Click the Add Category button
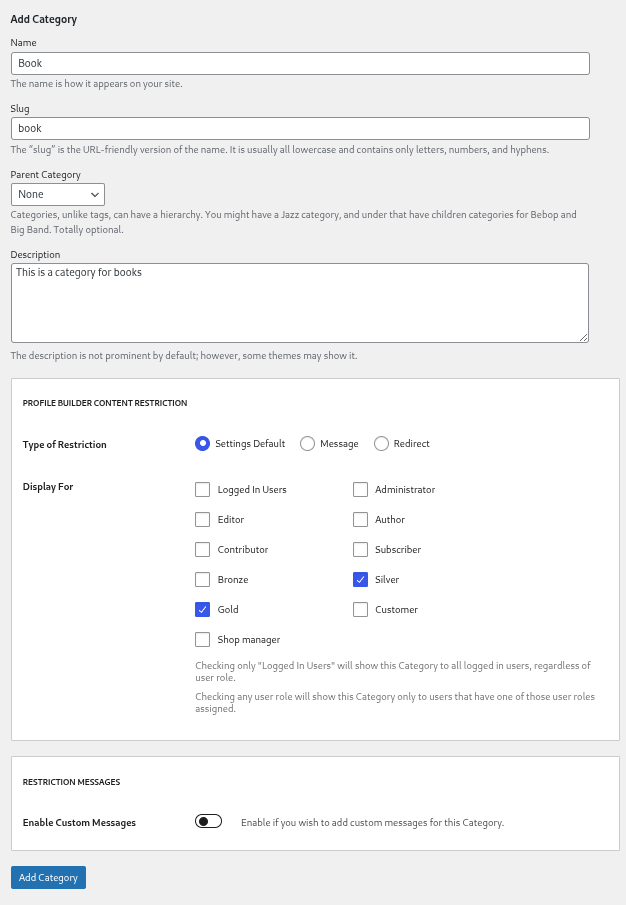The image size is (626, 905). [48, 877]
